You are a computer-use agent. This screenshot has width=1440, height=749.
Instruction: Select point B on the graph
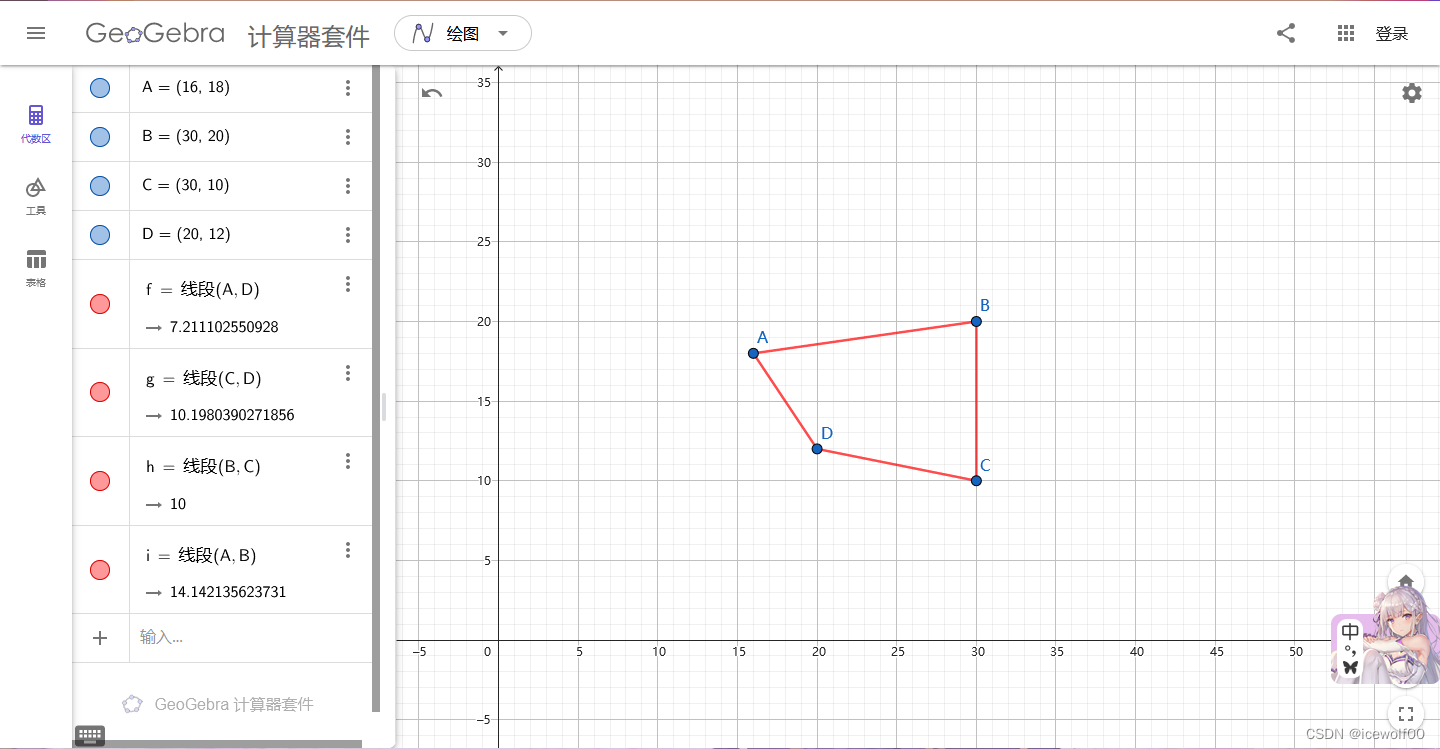click(976, 321)
